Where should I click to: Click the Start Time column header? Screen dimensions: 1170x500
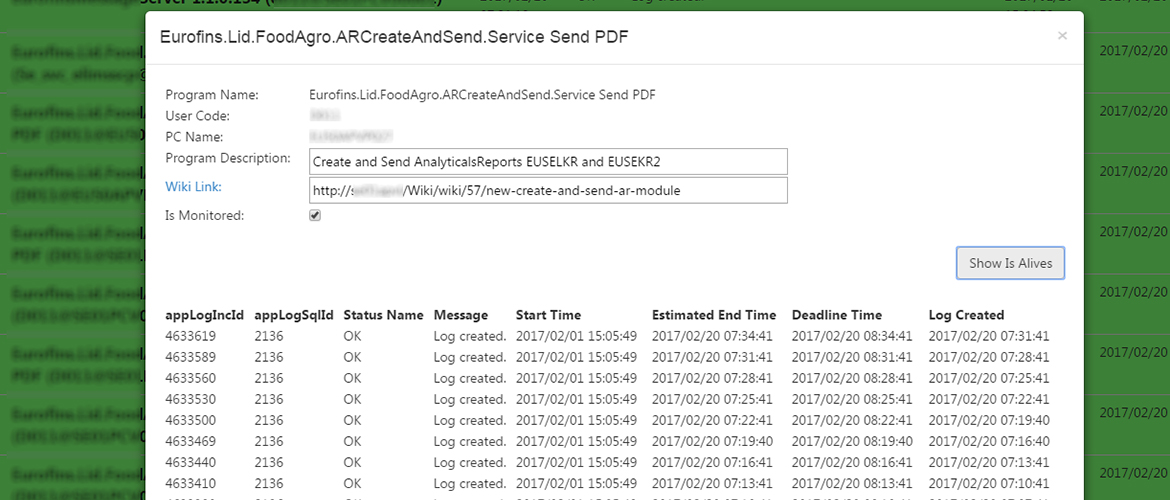click(x=548, y=315)
